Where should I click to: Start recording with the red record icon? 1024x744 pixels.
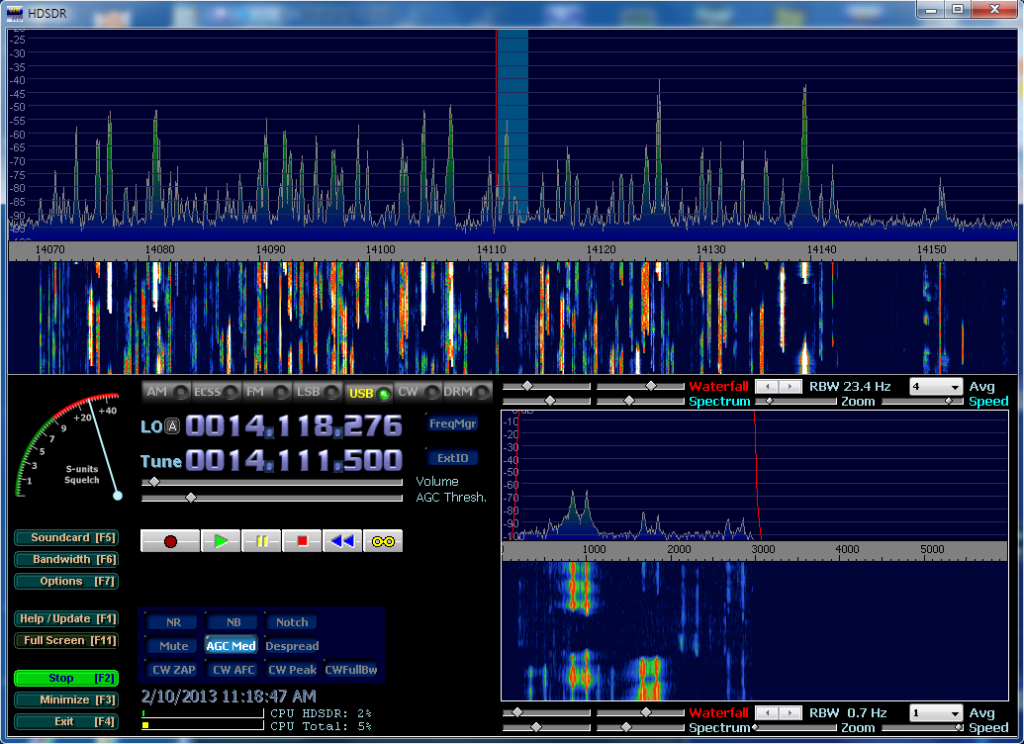pyautogui.click(x=169, y=540)
